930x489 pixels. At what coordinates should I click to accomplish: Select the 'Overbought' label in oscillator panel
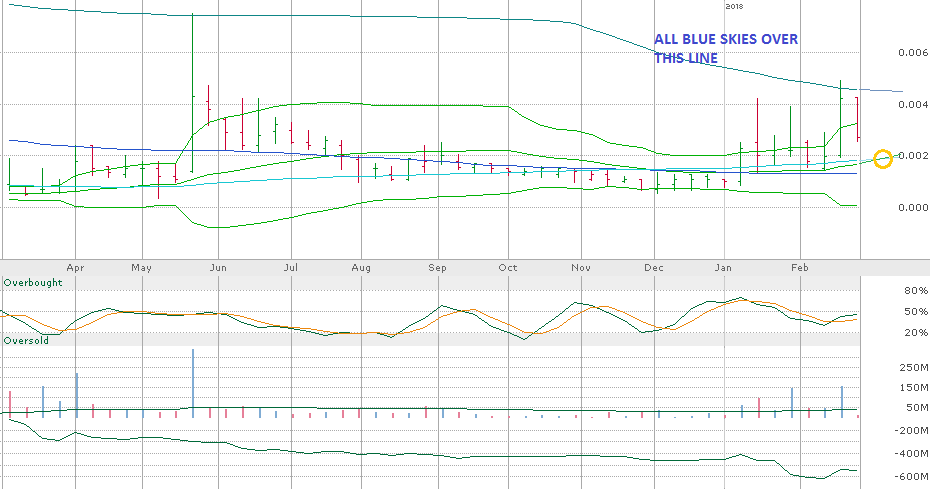33,283
